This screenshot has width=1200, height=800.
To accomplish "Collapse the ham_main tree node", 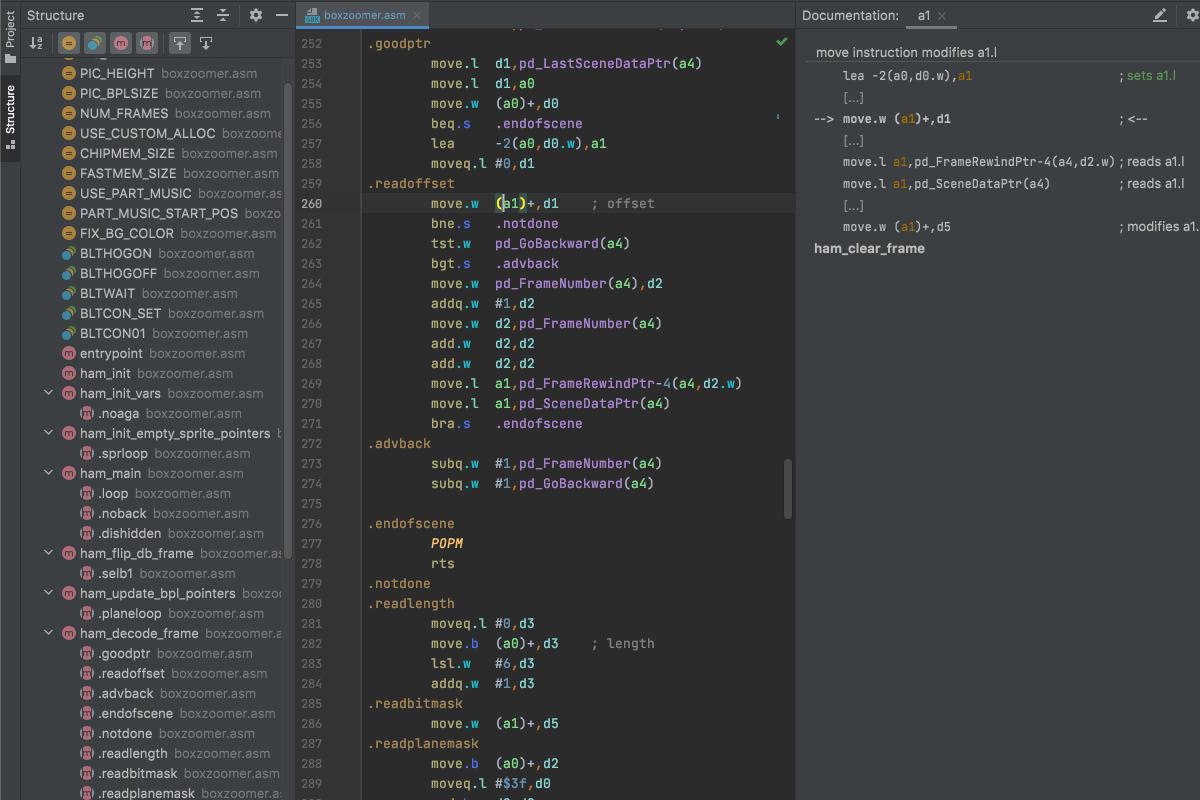I will (48, 473).
